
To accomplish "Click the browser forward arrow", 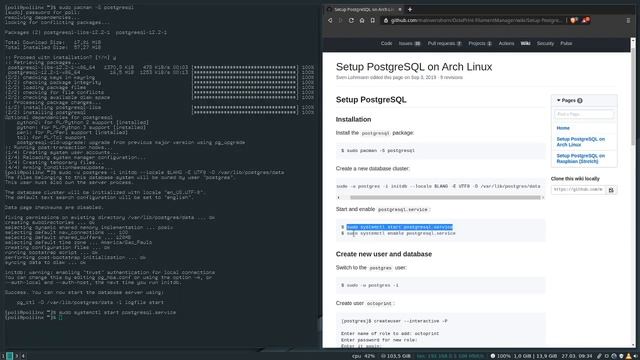I will point(340,20).
